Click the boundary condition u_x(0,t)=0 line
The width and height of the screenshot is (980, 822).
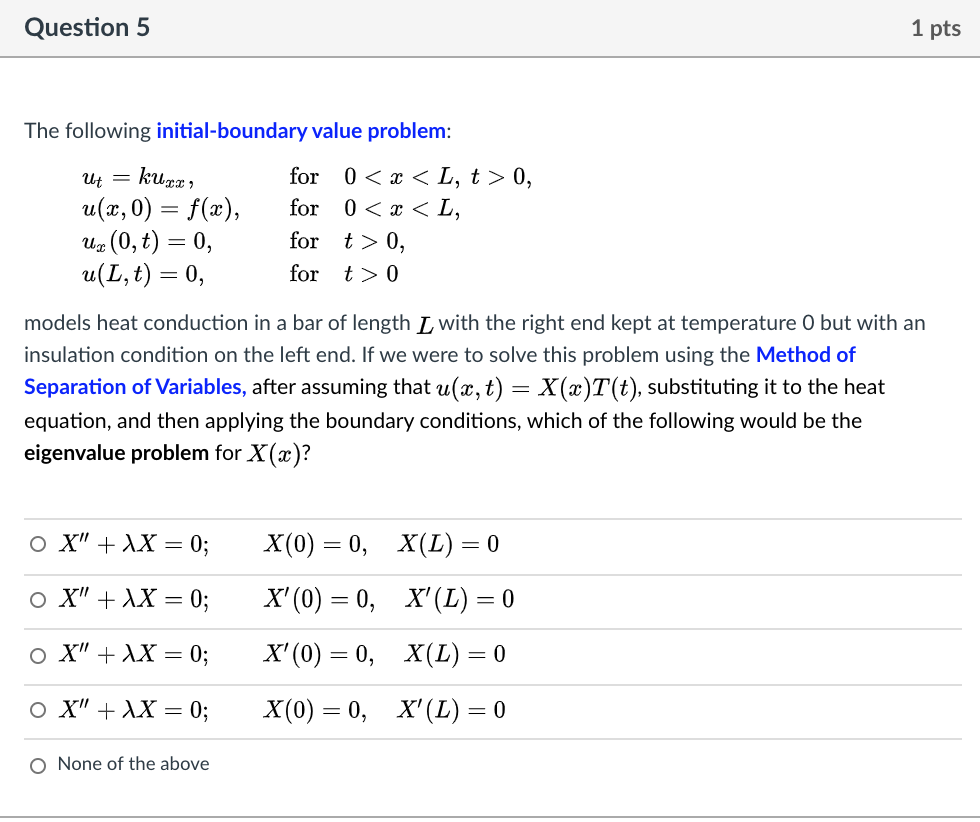(x=132, y=241)
